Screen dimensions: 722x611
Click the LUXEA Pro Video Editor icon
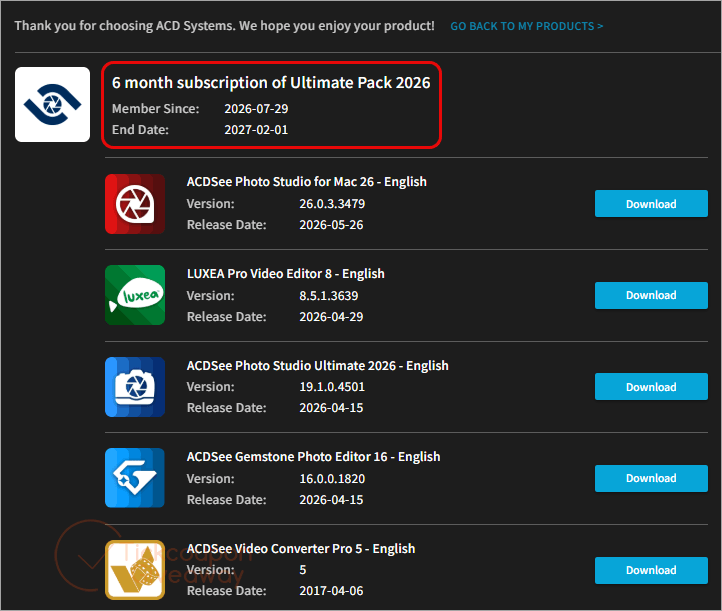(135, 295)
